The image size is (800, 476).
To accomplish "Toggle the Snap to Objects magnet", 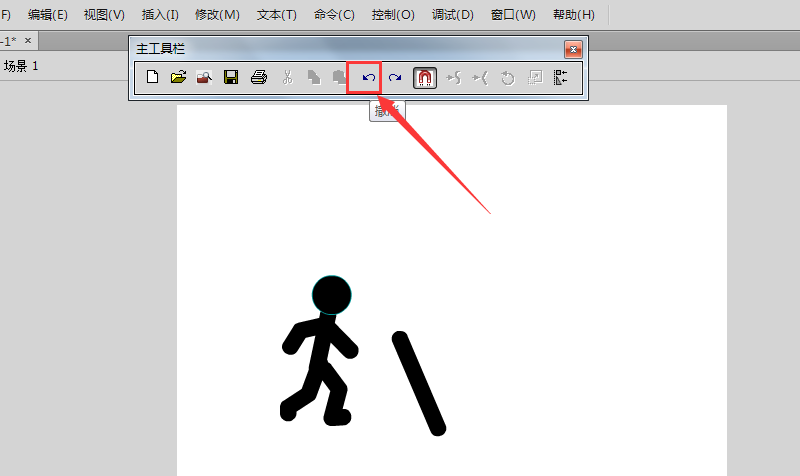I will pos(425,78).
